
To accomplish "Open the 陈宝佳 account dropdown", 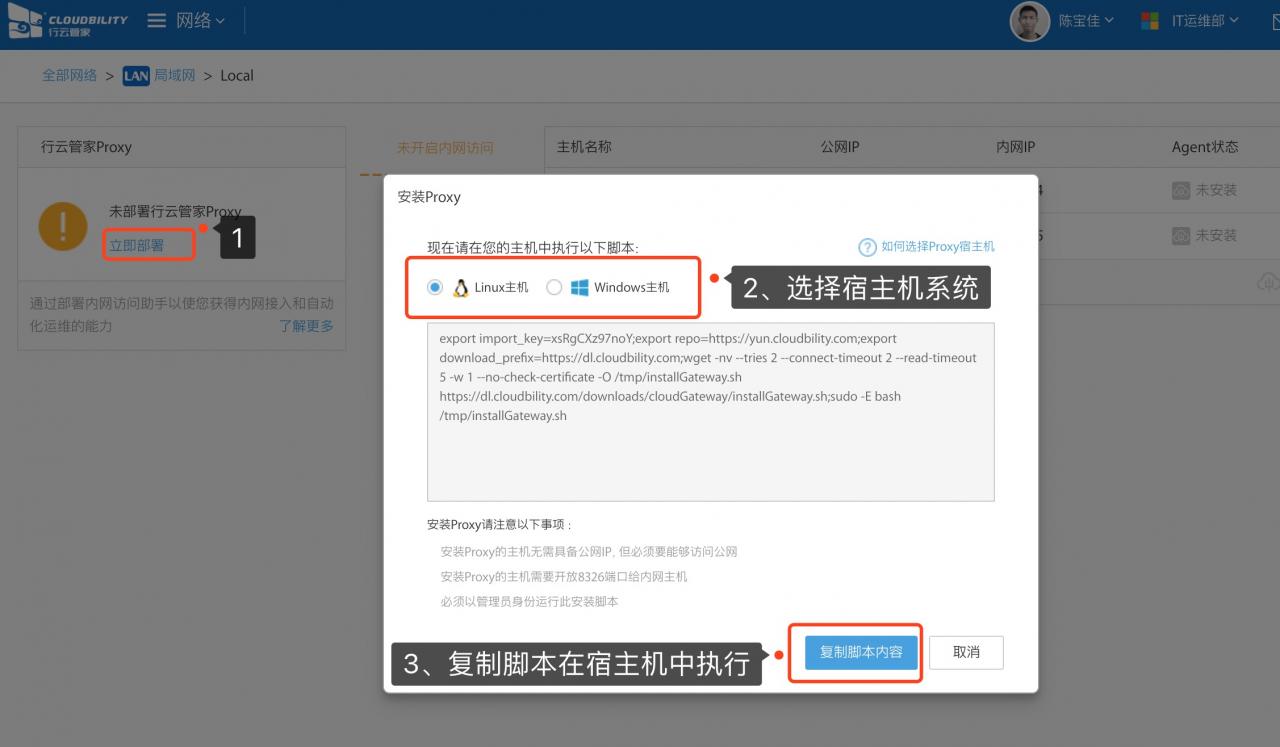I will pyautogui.click(x=1086, y=21).
